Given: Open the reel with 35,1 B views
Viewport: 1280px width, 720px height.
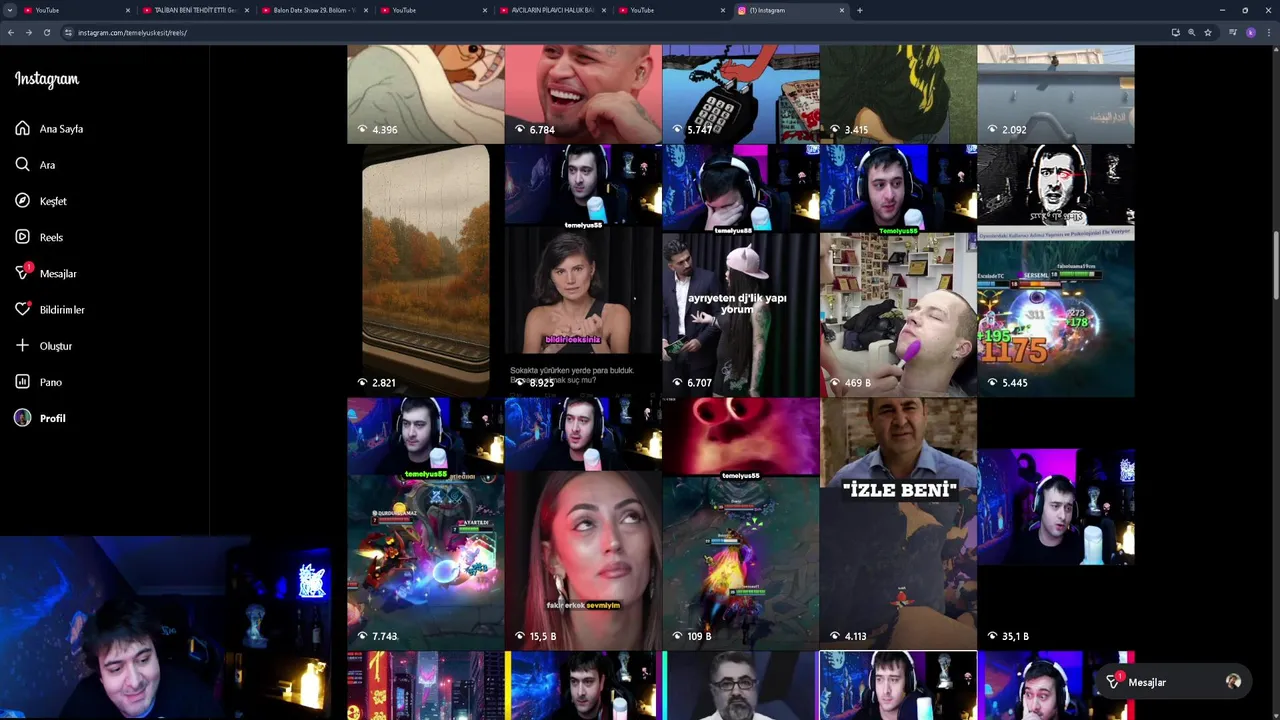Looking at the screenshot, I should 1056,524.
